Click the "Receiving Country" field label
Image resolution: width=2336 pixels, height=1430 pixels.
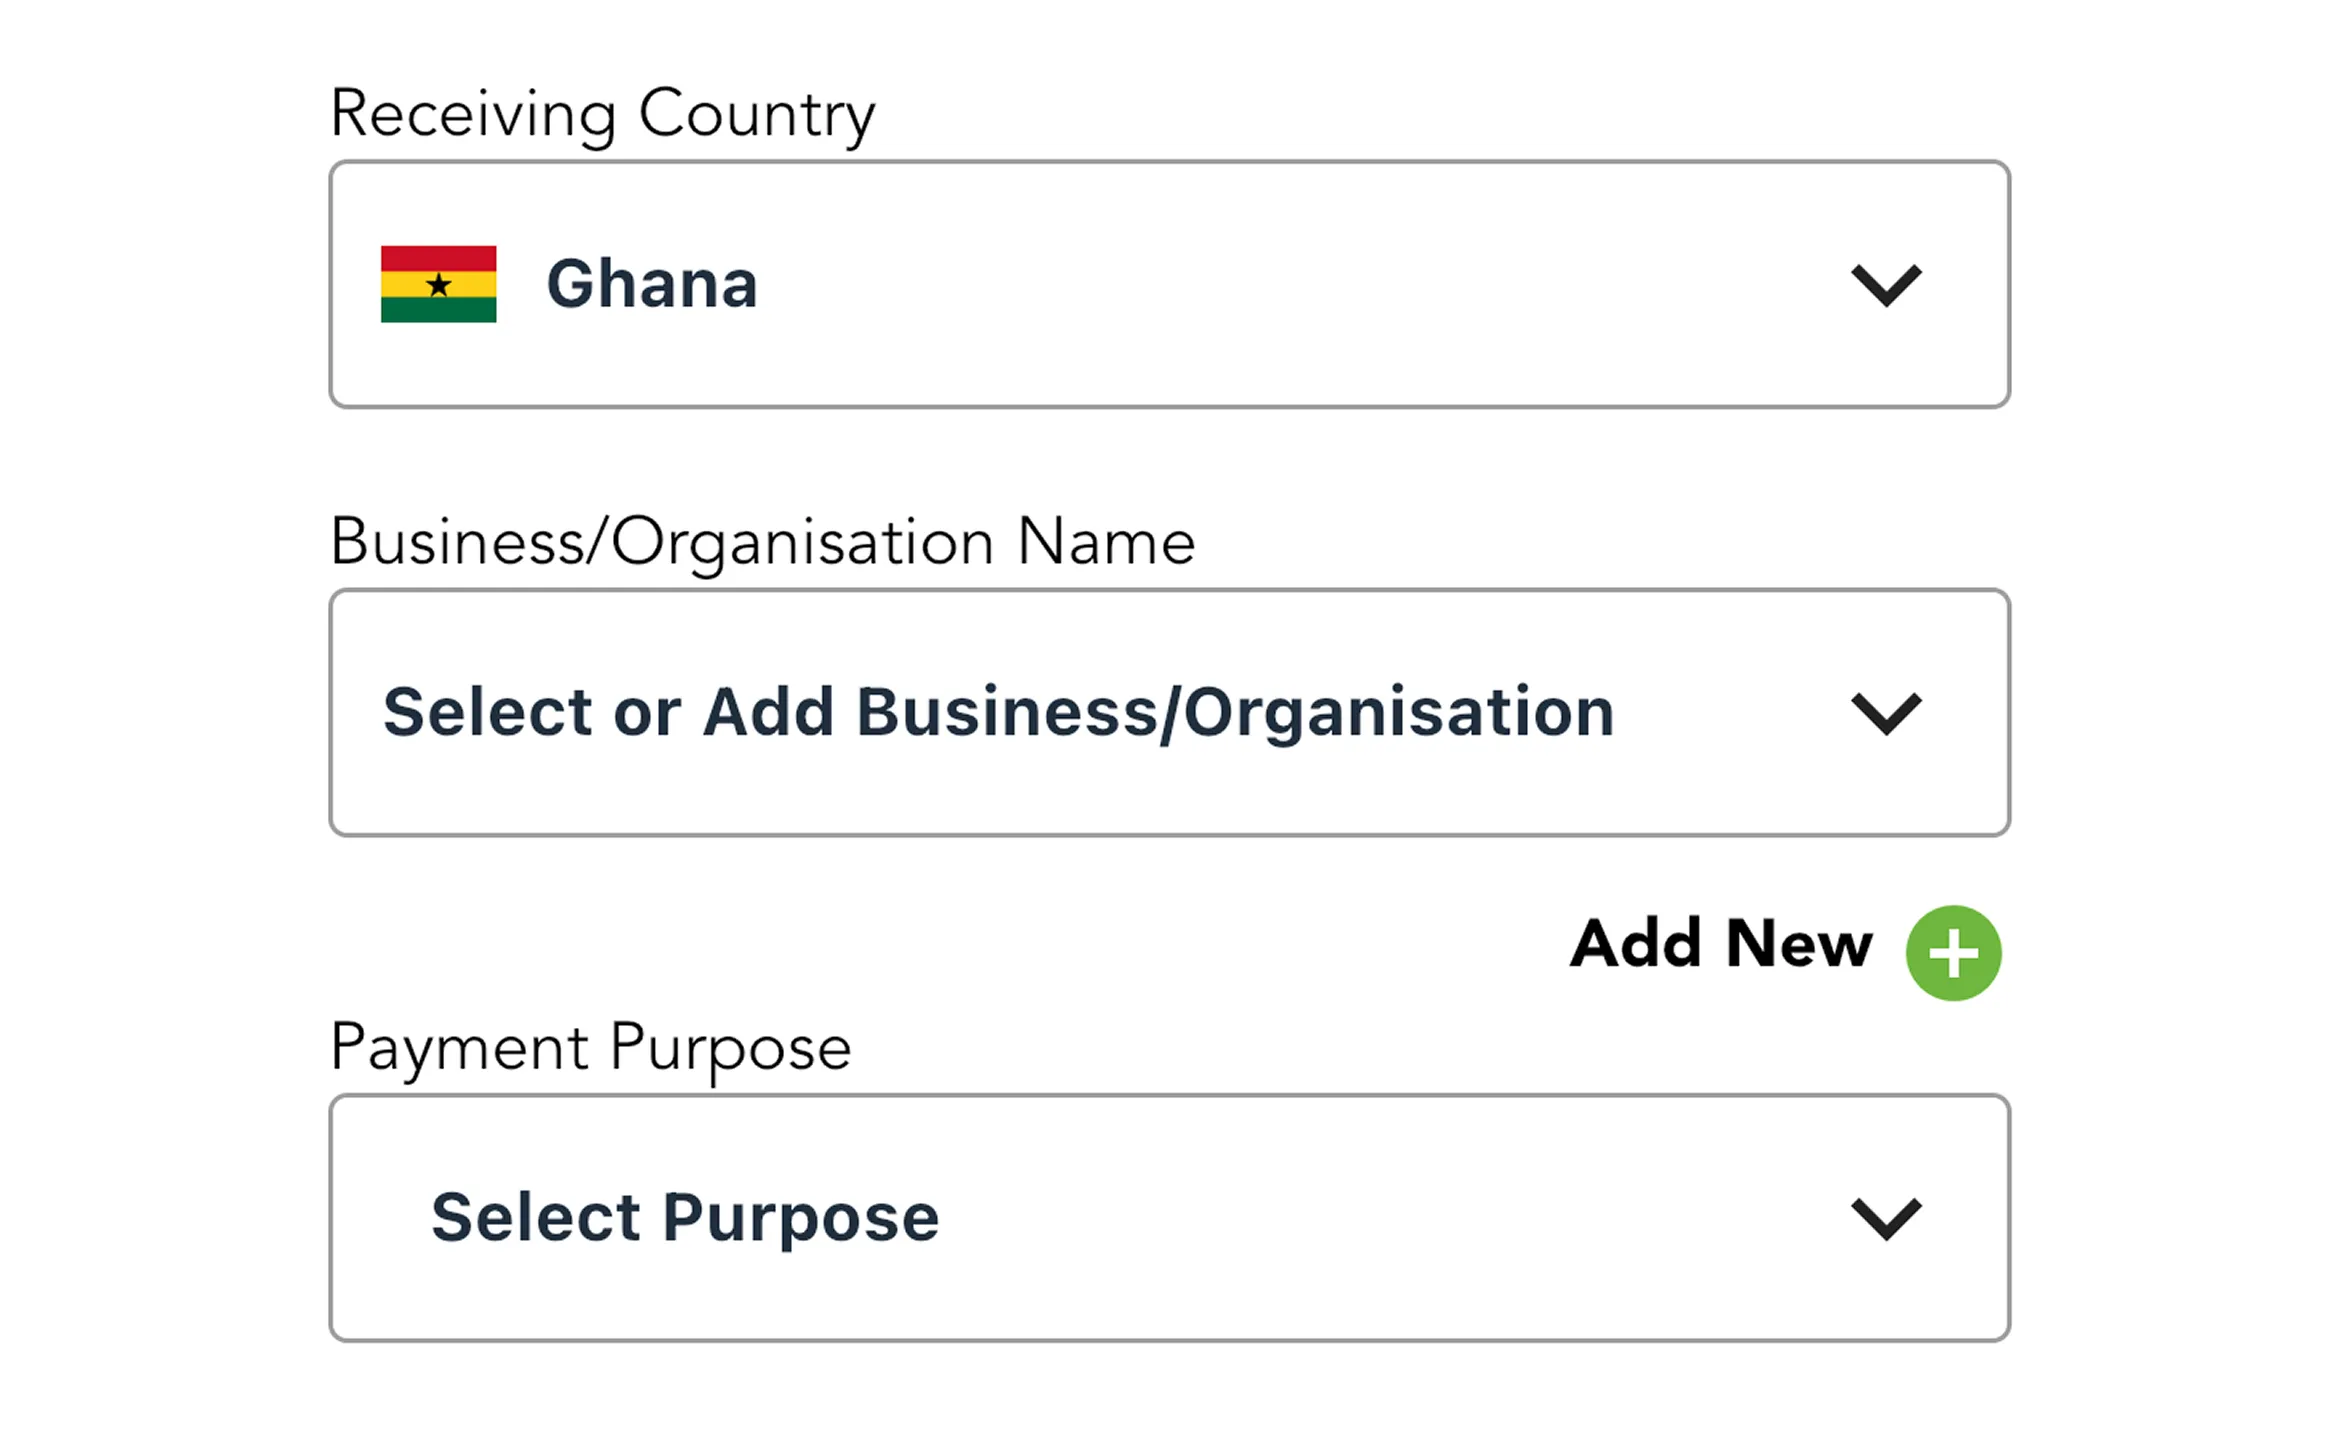[602, 114]
